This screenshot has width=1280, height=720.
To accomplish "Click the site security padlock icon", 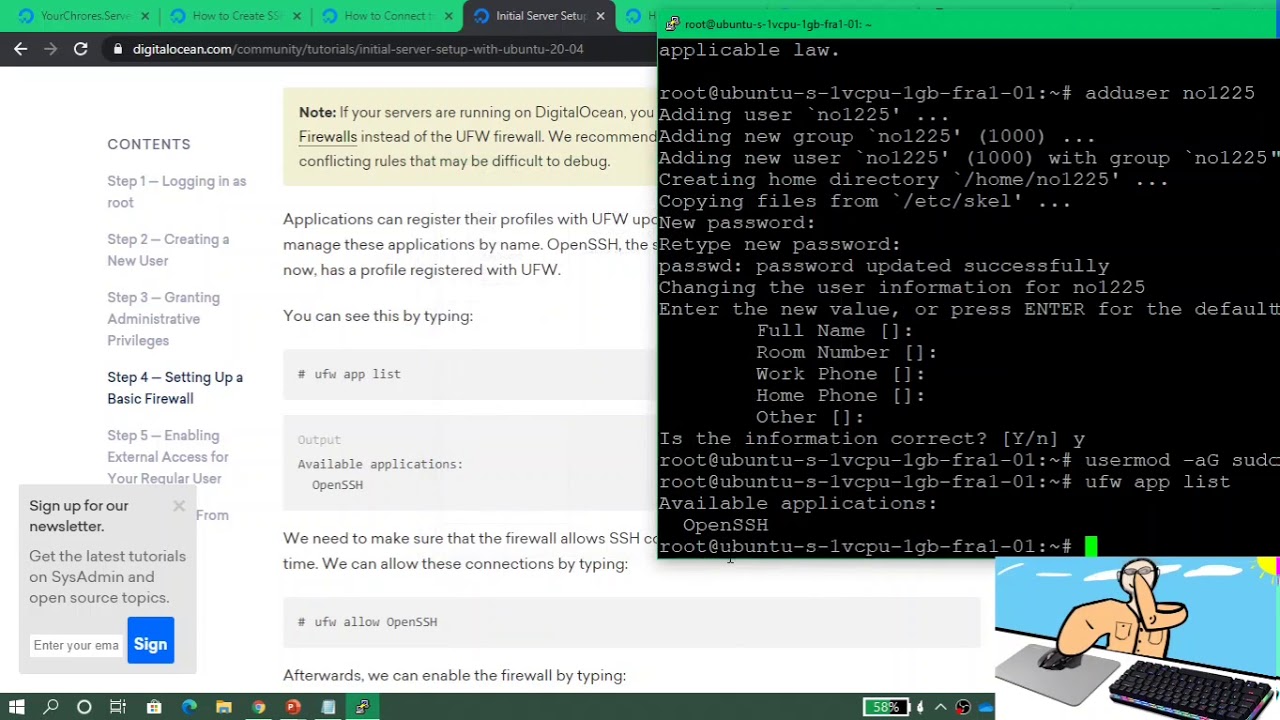I will (119, 49).
